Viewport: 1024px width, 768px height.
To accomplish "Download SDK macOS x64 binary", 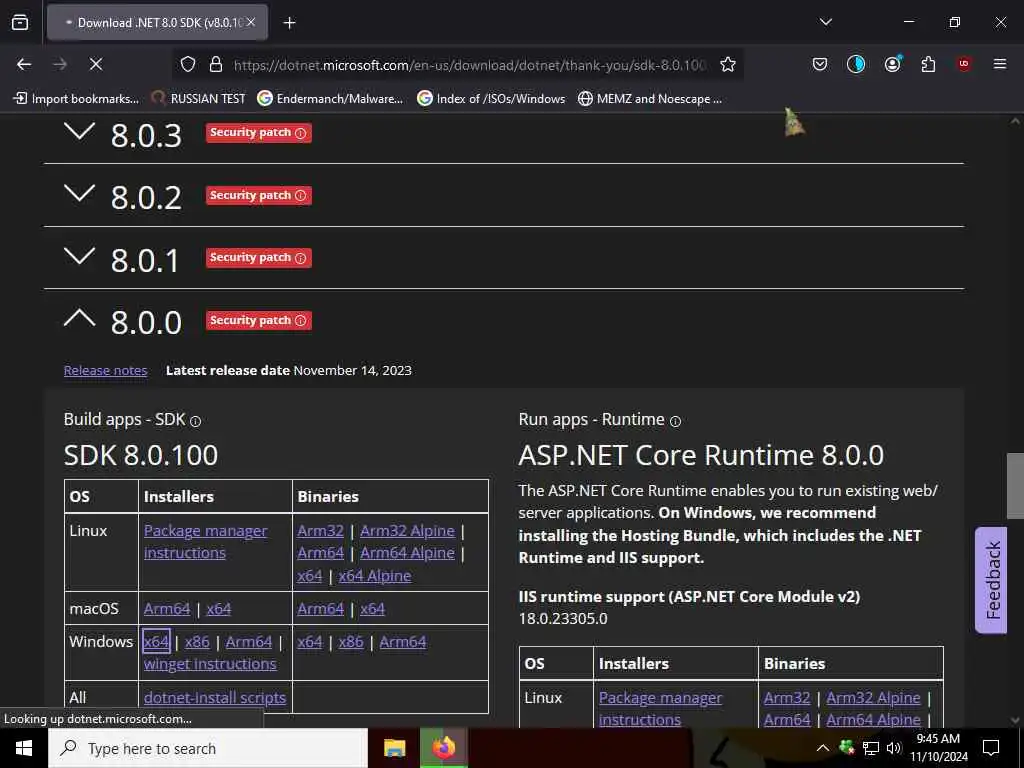I will 372,609.
